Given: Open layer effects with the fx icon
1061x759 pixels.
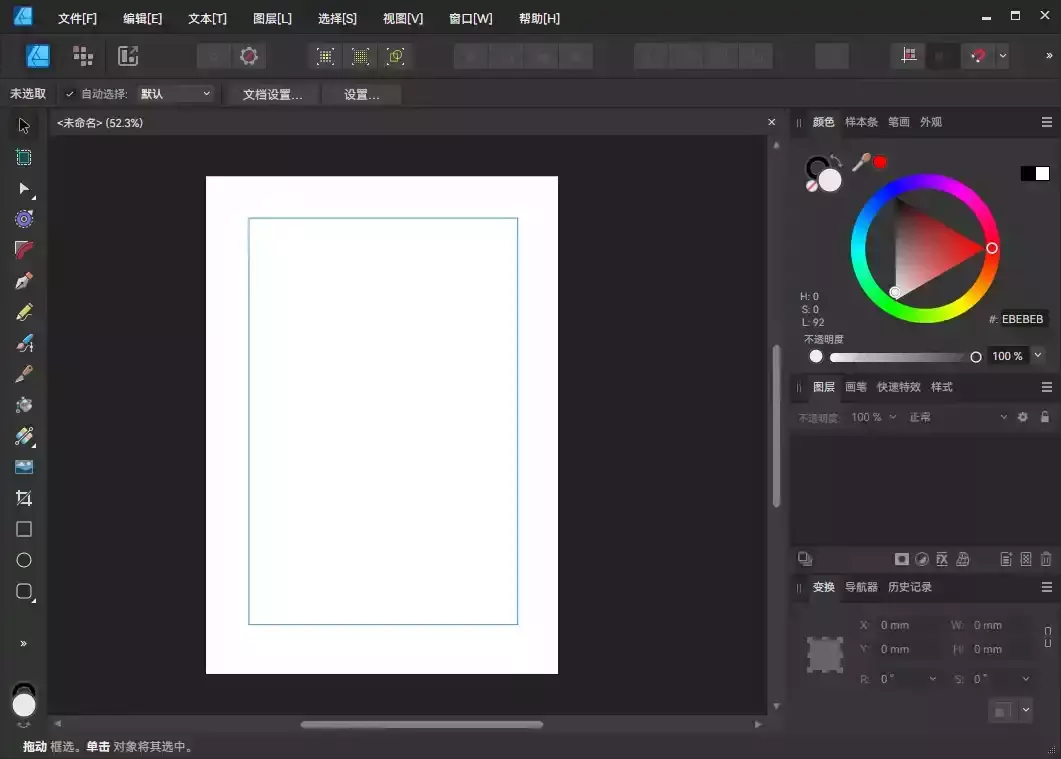Looking at the screenshot, I should [941, 559].
